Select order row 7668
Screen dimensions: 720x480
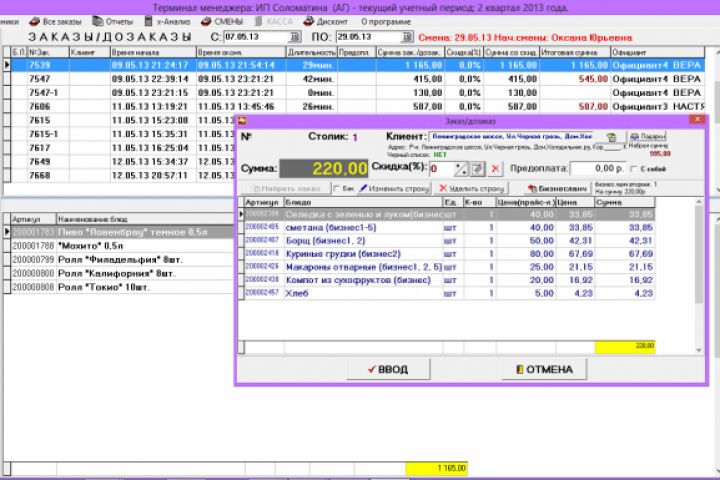pyautogui.click(x=119, y=175)
